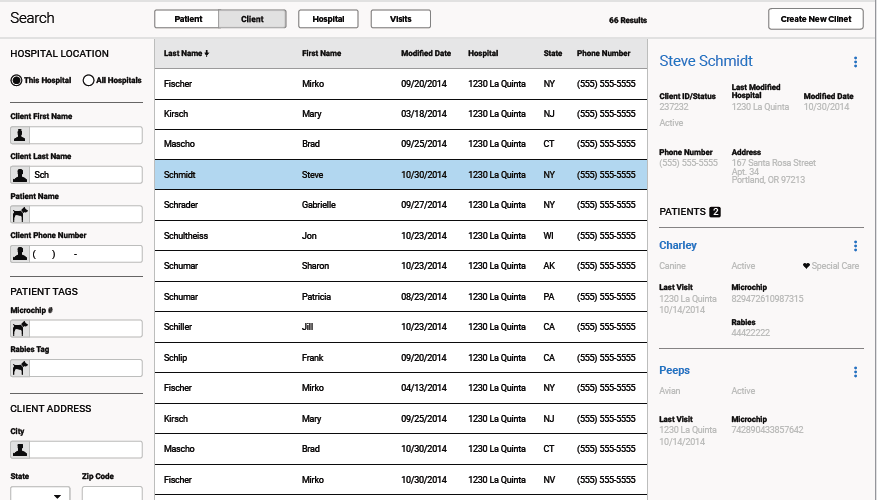
Task: Select Schmidt Steve row
Action: (401, 174)
